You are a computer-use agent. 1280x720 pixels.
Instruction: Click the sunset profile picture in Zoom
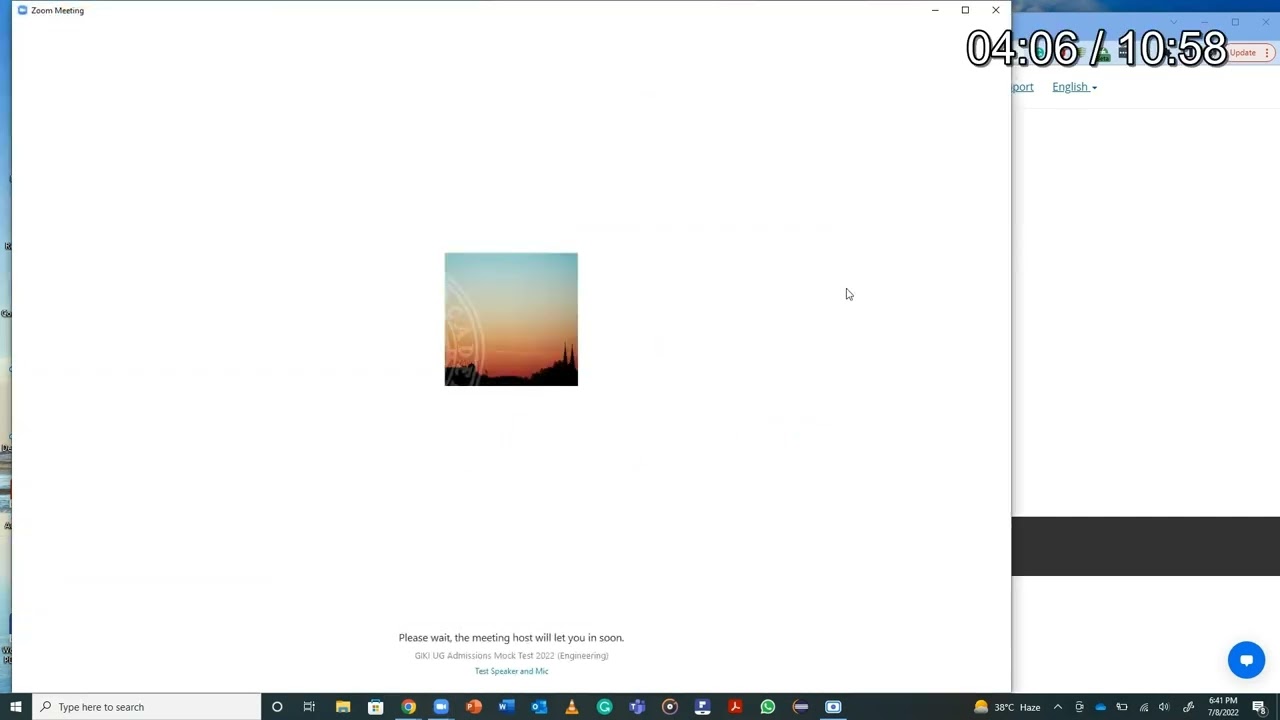pyautogui.click(x=511, y=319)
